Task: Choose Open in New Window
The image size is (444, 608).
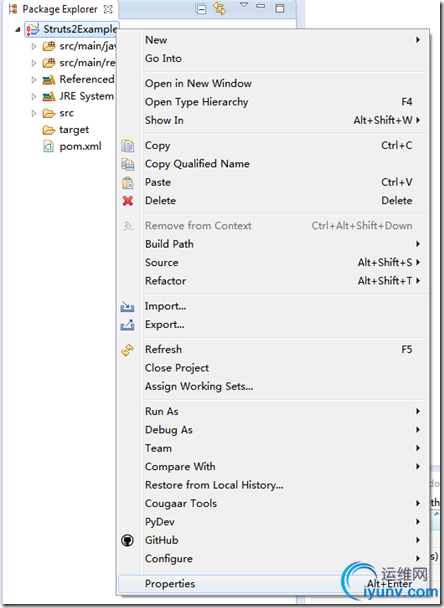Action: point(284,83)
